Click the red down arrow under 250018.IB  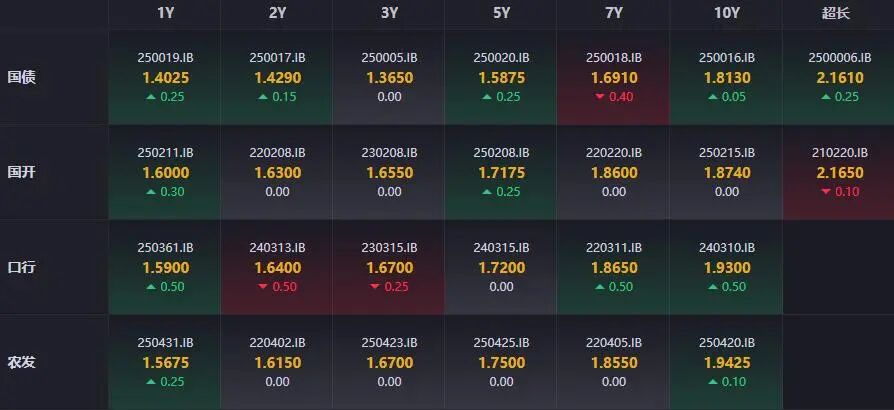pos(600,98)
